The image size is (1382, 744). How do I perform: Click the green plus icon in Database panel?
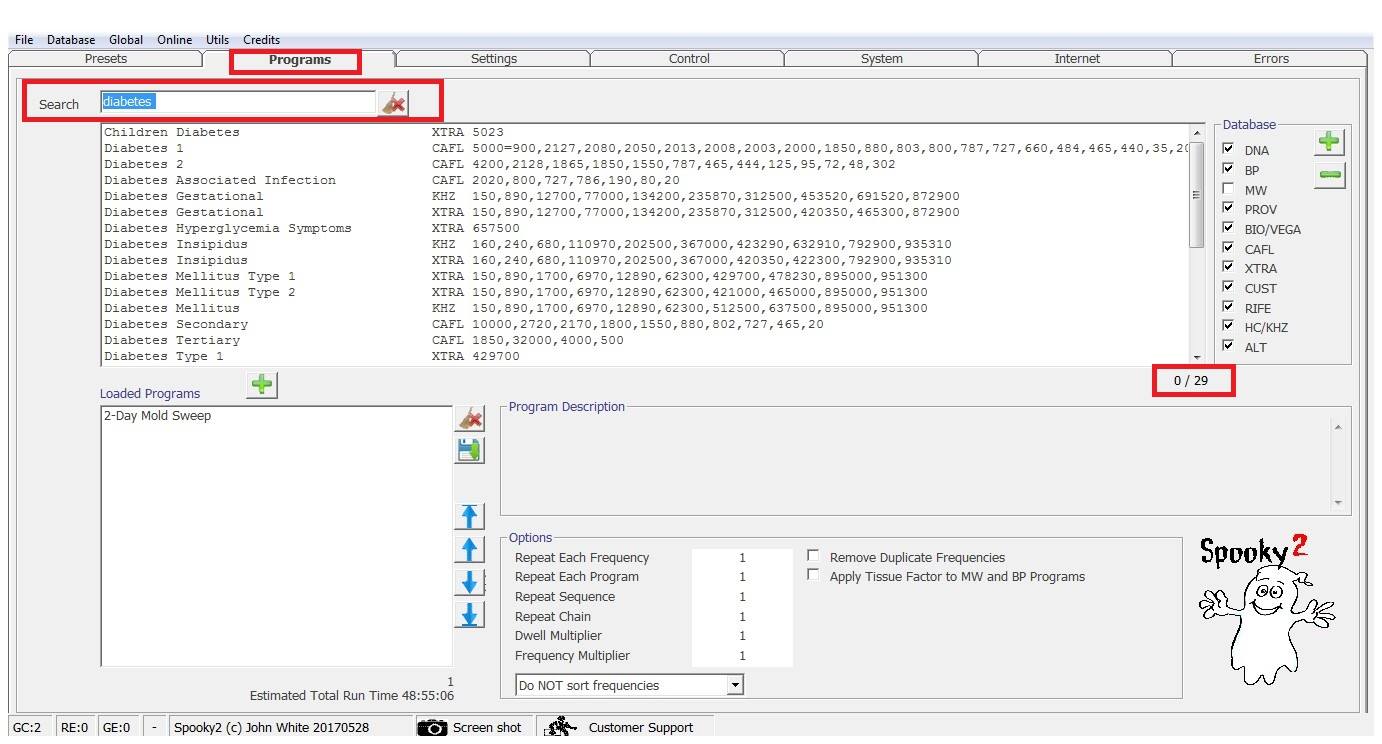pyautogui.click(x=1328, y=142)
